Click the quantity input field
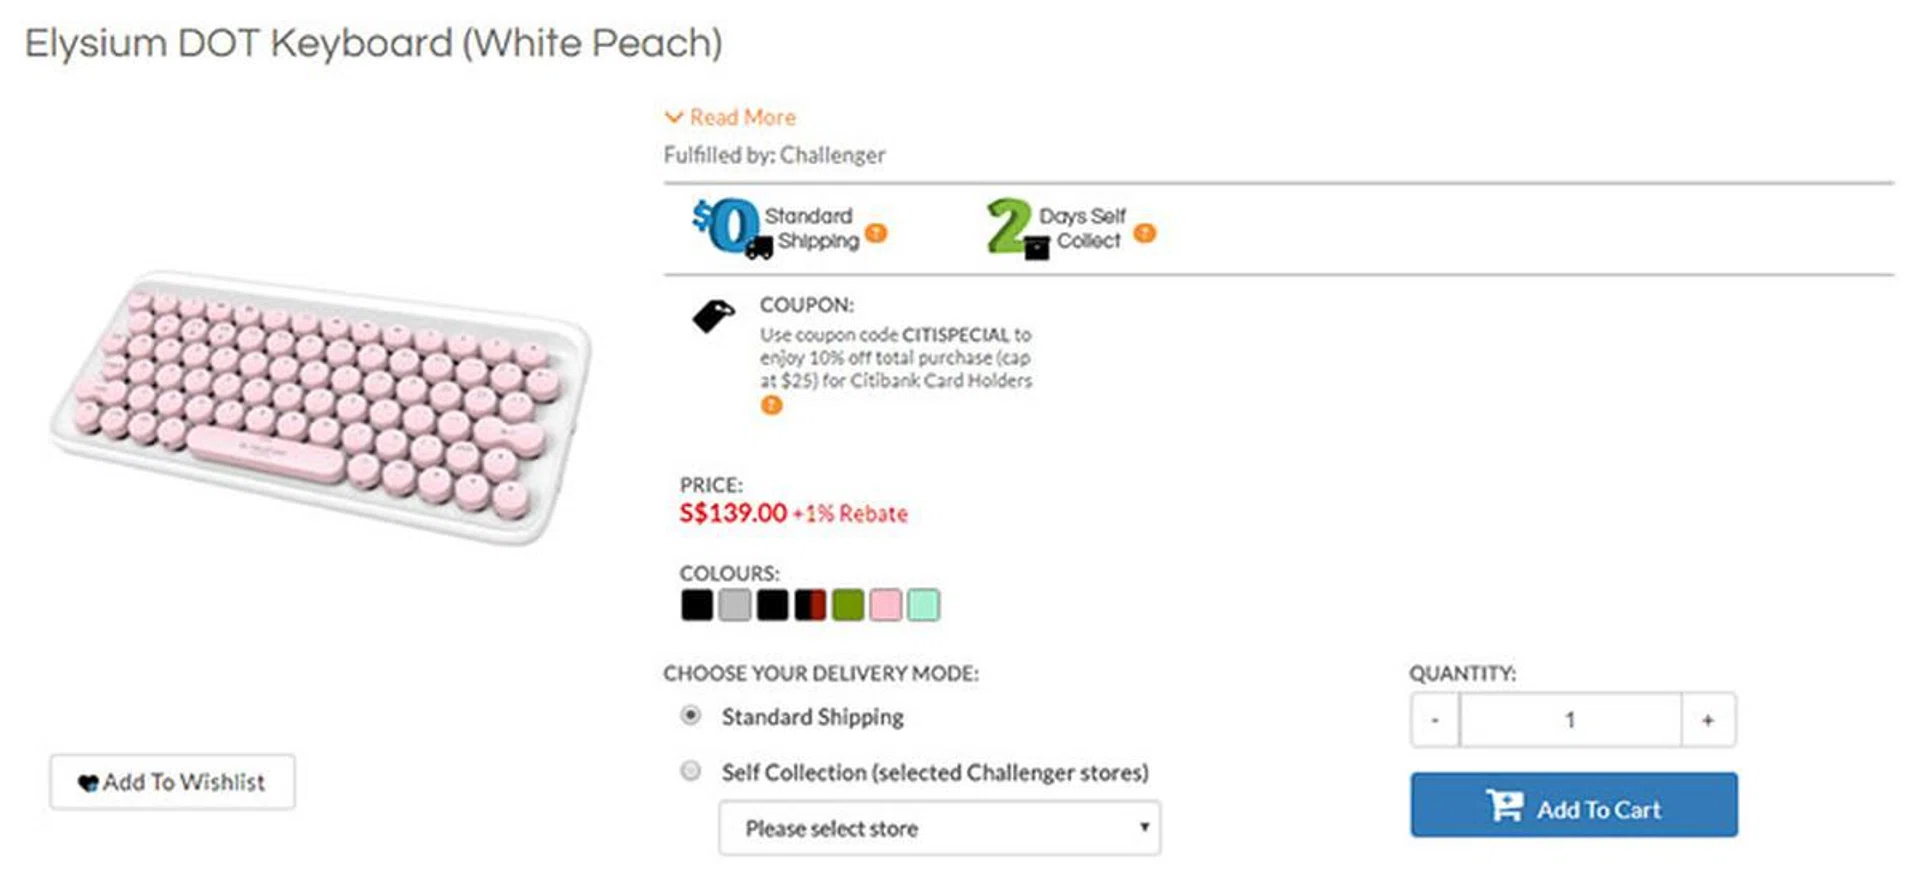 tap(1570, 720)
